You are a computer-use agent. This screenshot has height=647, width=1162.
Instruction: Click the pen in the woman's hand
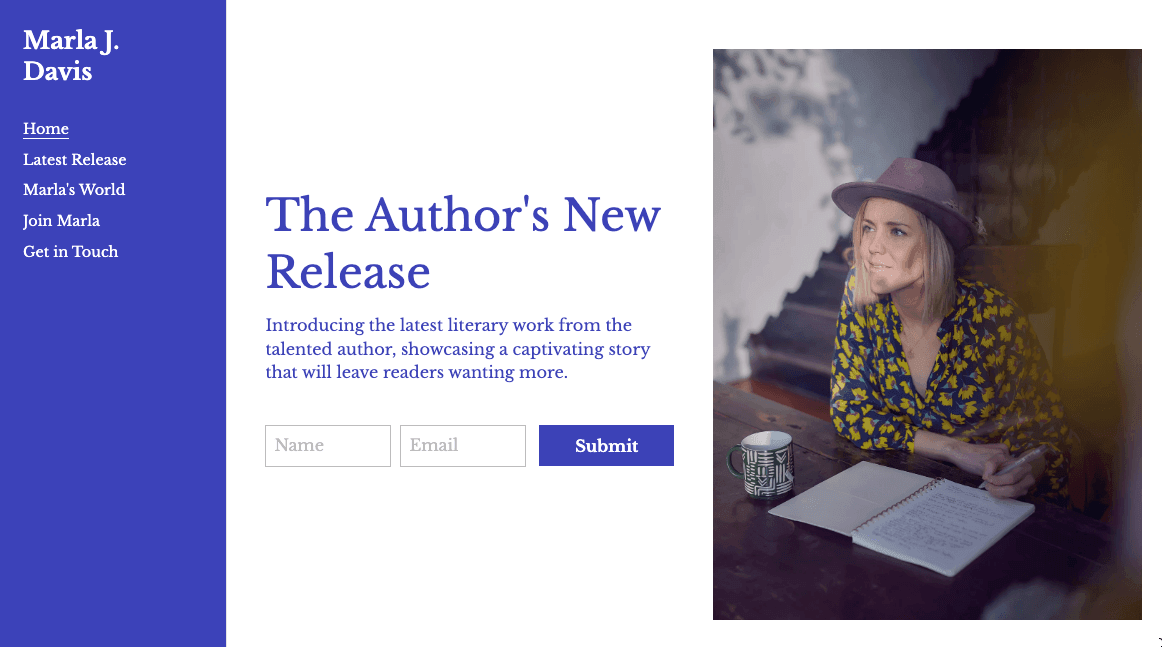click(1014, 465)
